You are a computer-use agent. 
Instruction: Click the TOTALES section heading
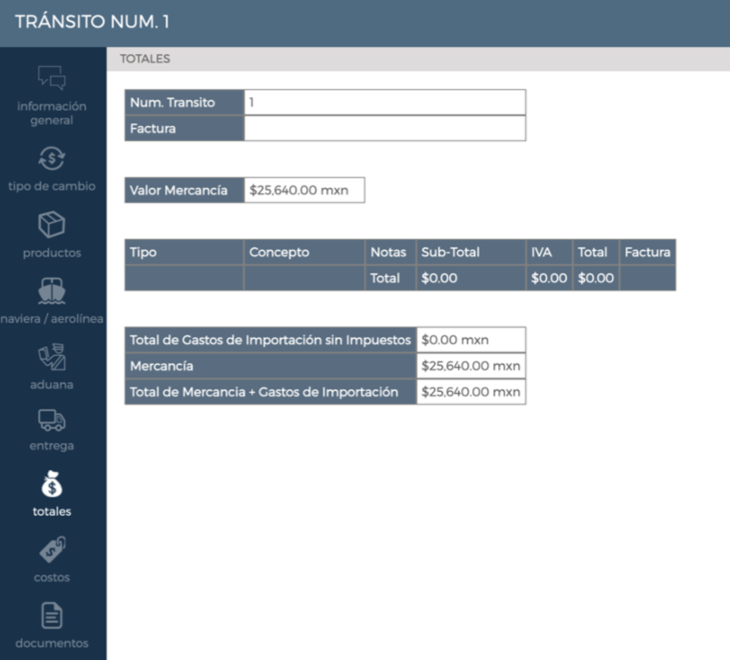tap(145, 59)
